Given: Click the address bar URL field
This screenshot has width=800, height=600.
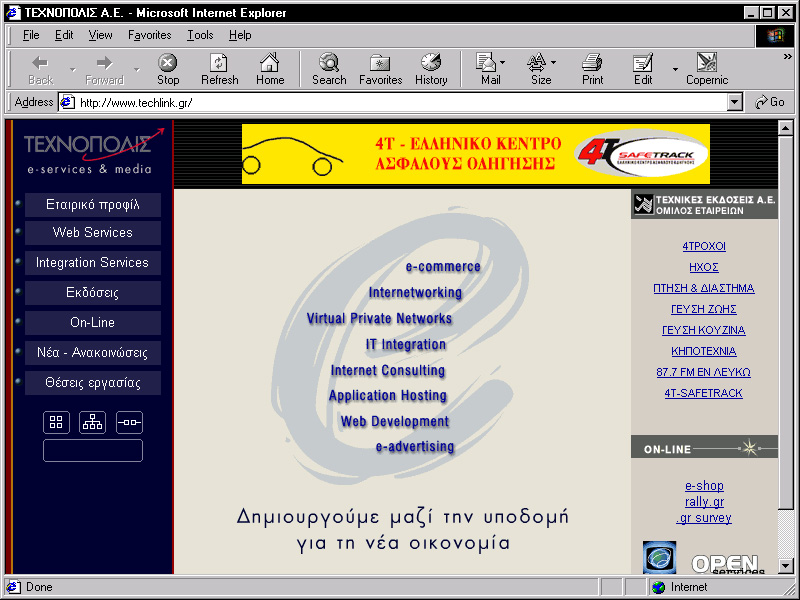Looking at the screenshot, I should click(x=393, y=103).
